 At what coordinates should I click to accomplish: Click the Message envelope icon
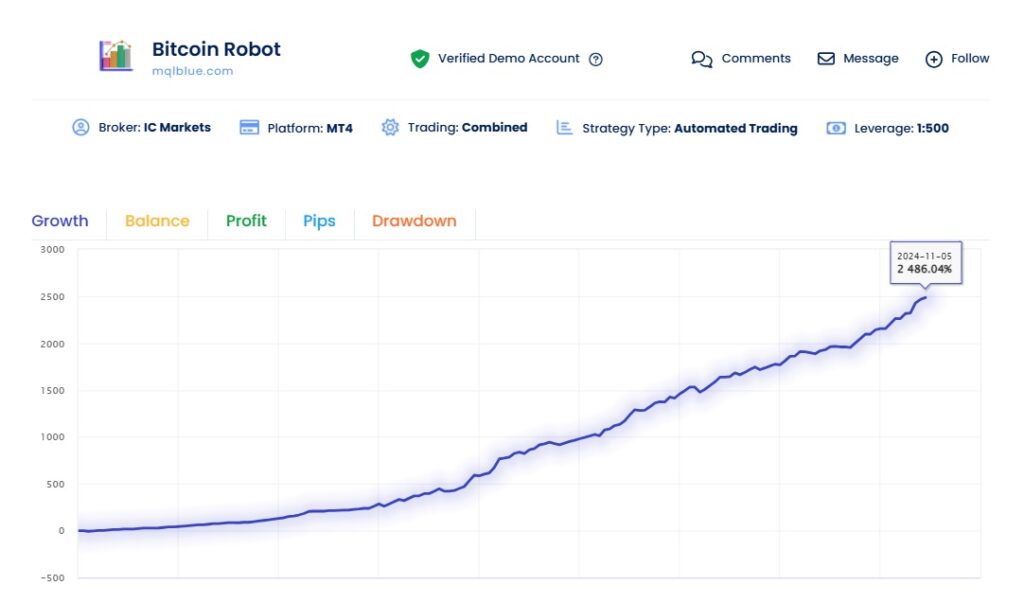coord(828,59)
